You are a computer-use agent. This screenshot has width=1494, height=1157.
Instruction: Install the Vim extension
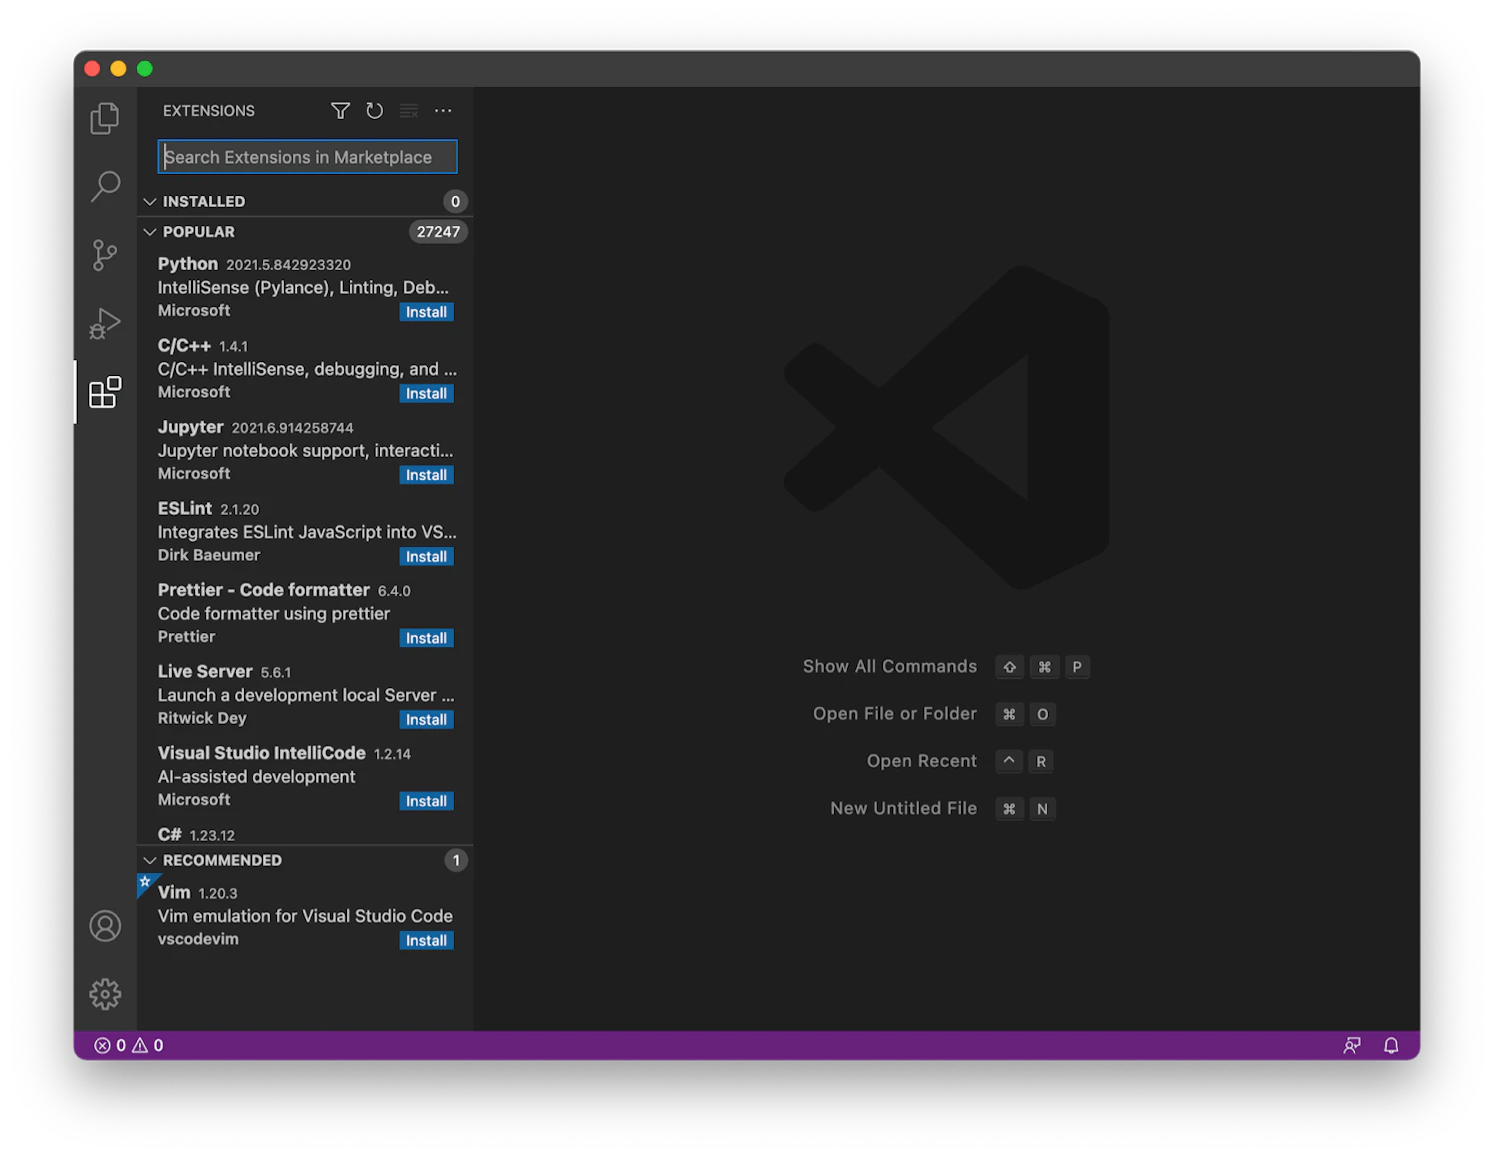[x=427, y=941]
